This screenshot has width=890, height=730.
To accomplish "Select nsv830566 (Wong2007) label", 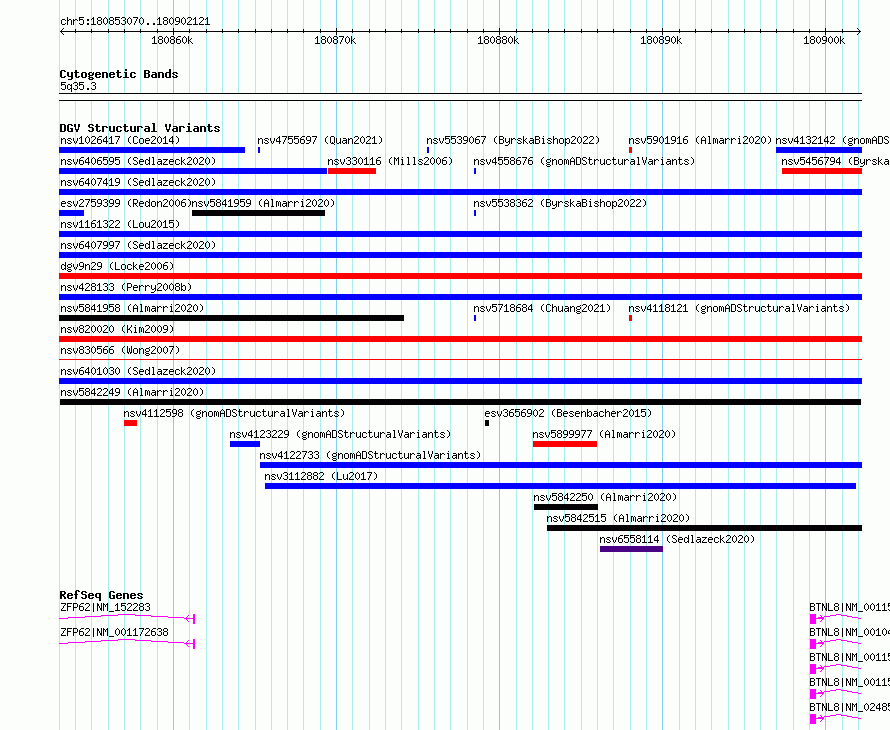I will pyautogui.click(x=120, y=350).
